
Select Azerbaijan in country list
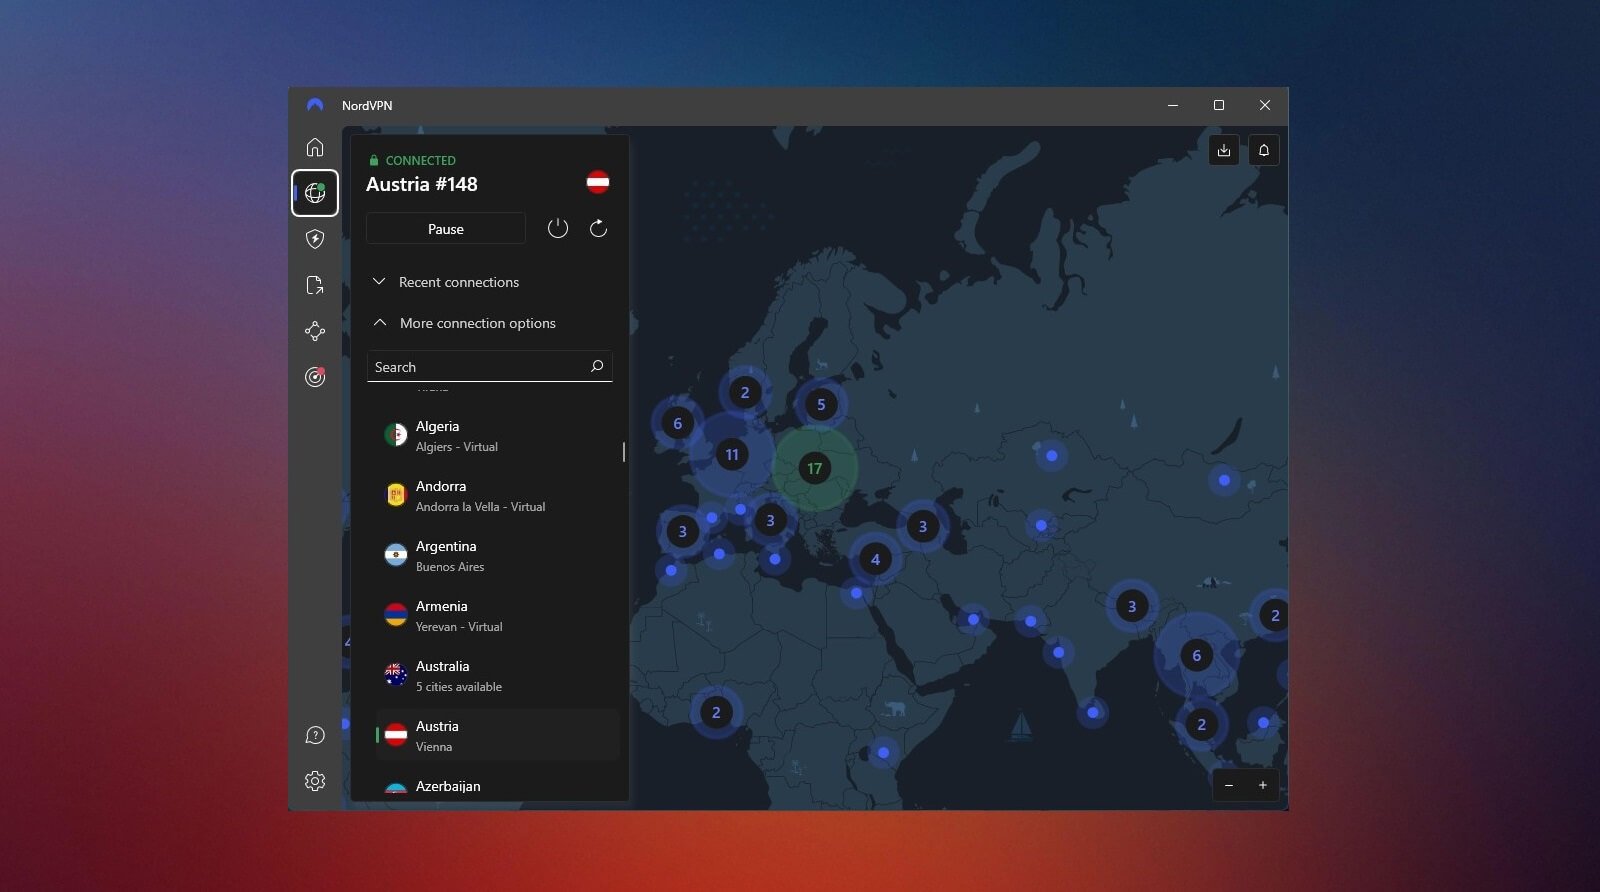[x=496, y=787]
